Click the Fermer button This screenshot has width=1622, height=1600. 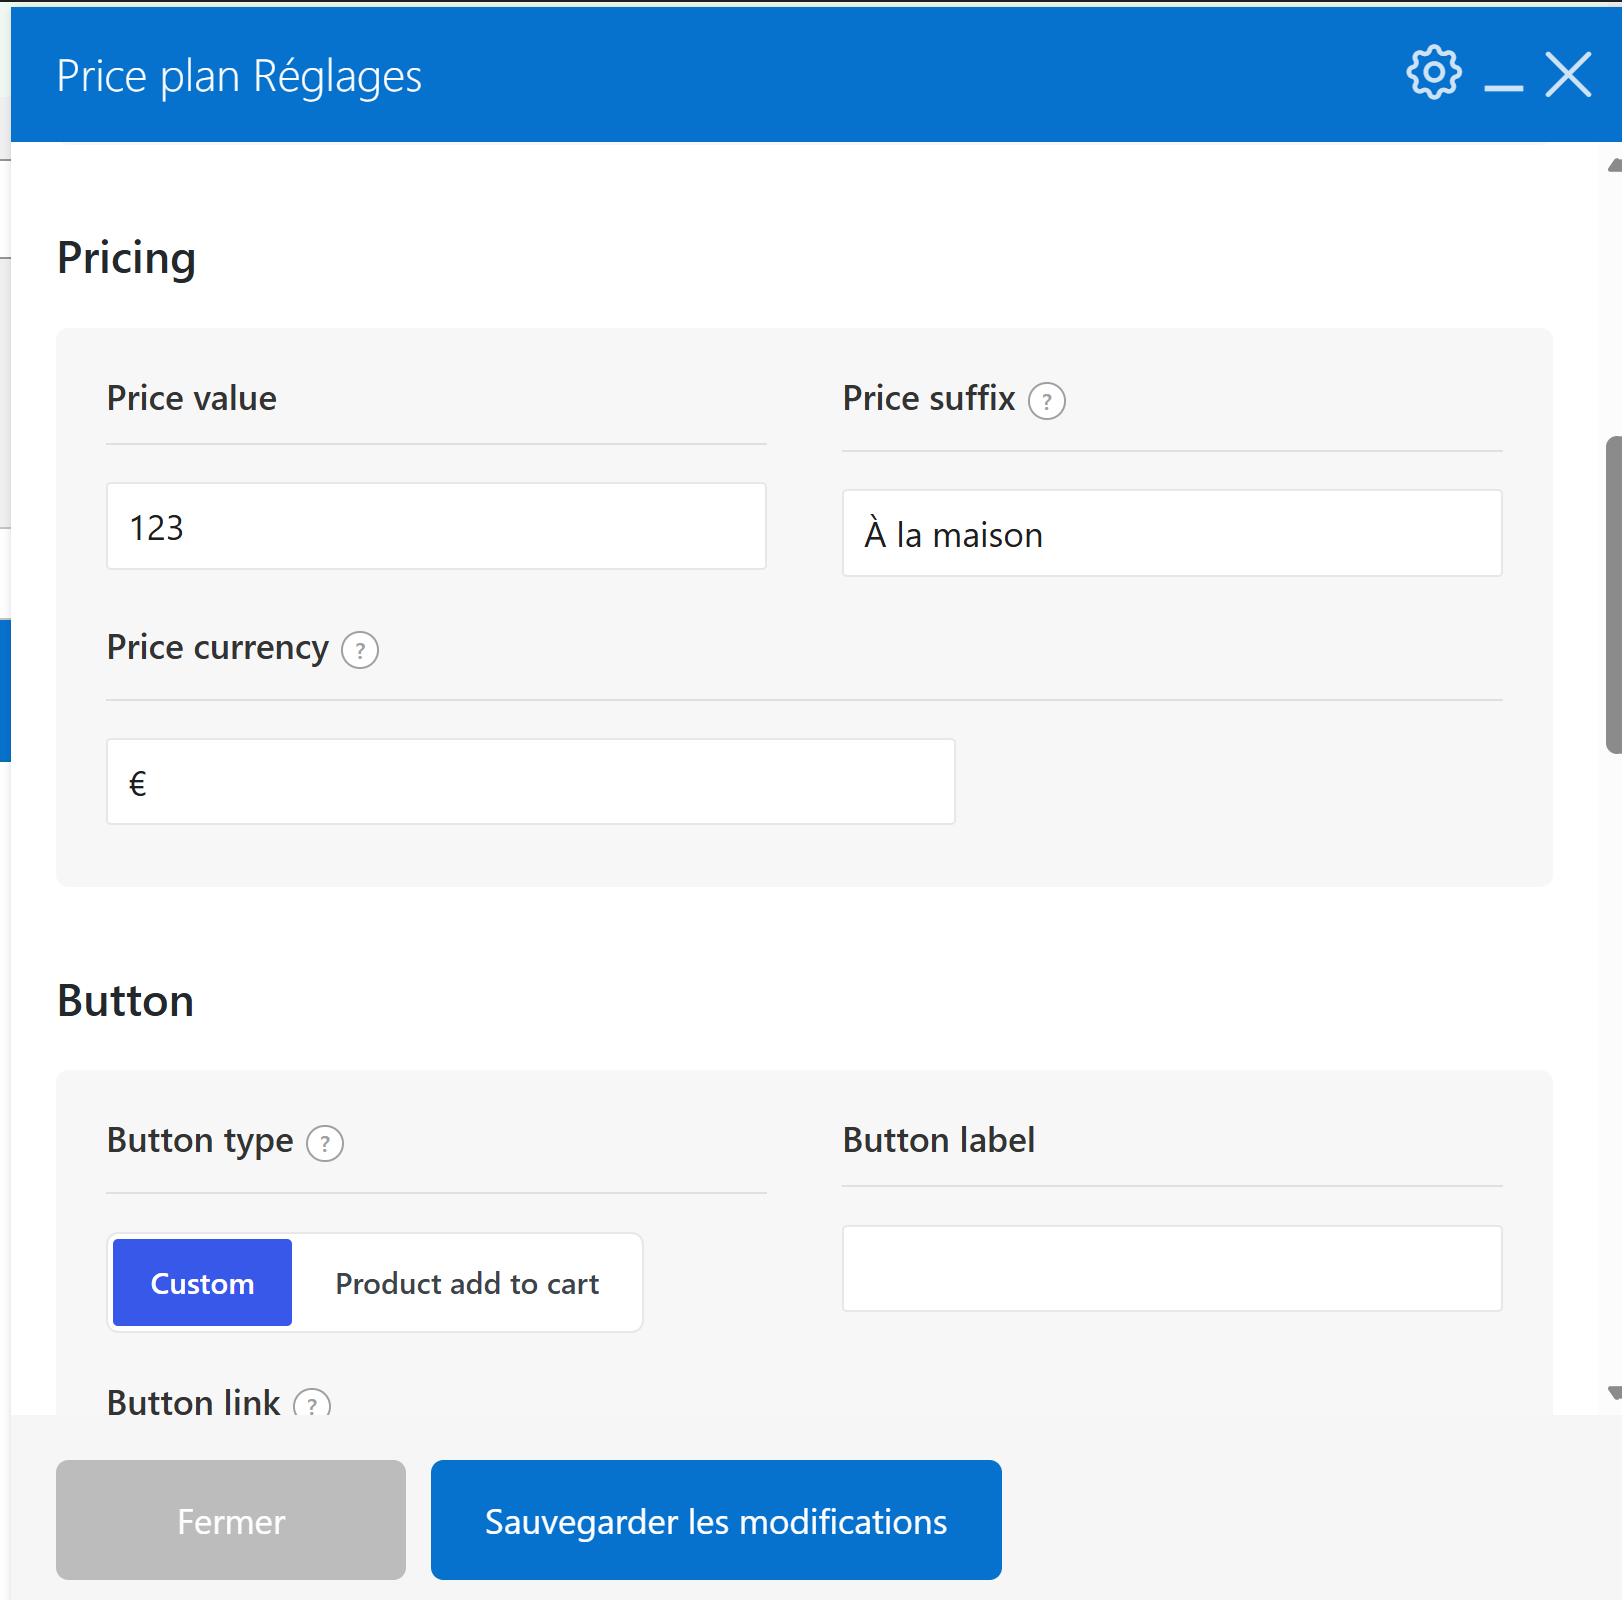[231, 1520]
